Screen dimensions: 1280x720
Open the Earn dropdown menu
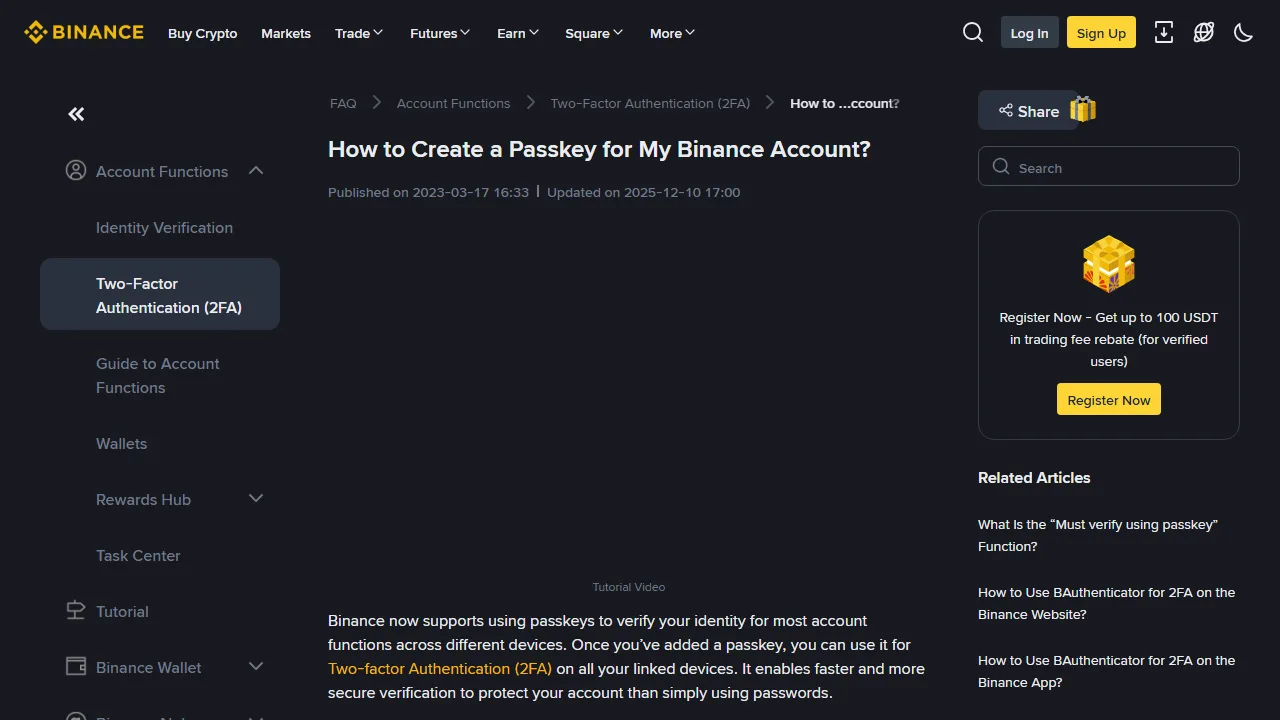click(518, 33)
